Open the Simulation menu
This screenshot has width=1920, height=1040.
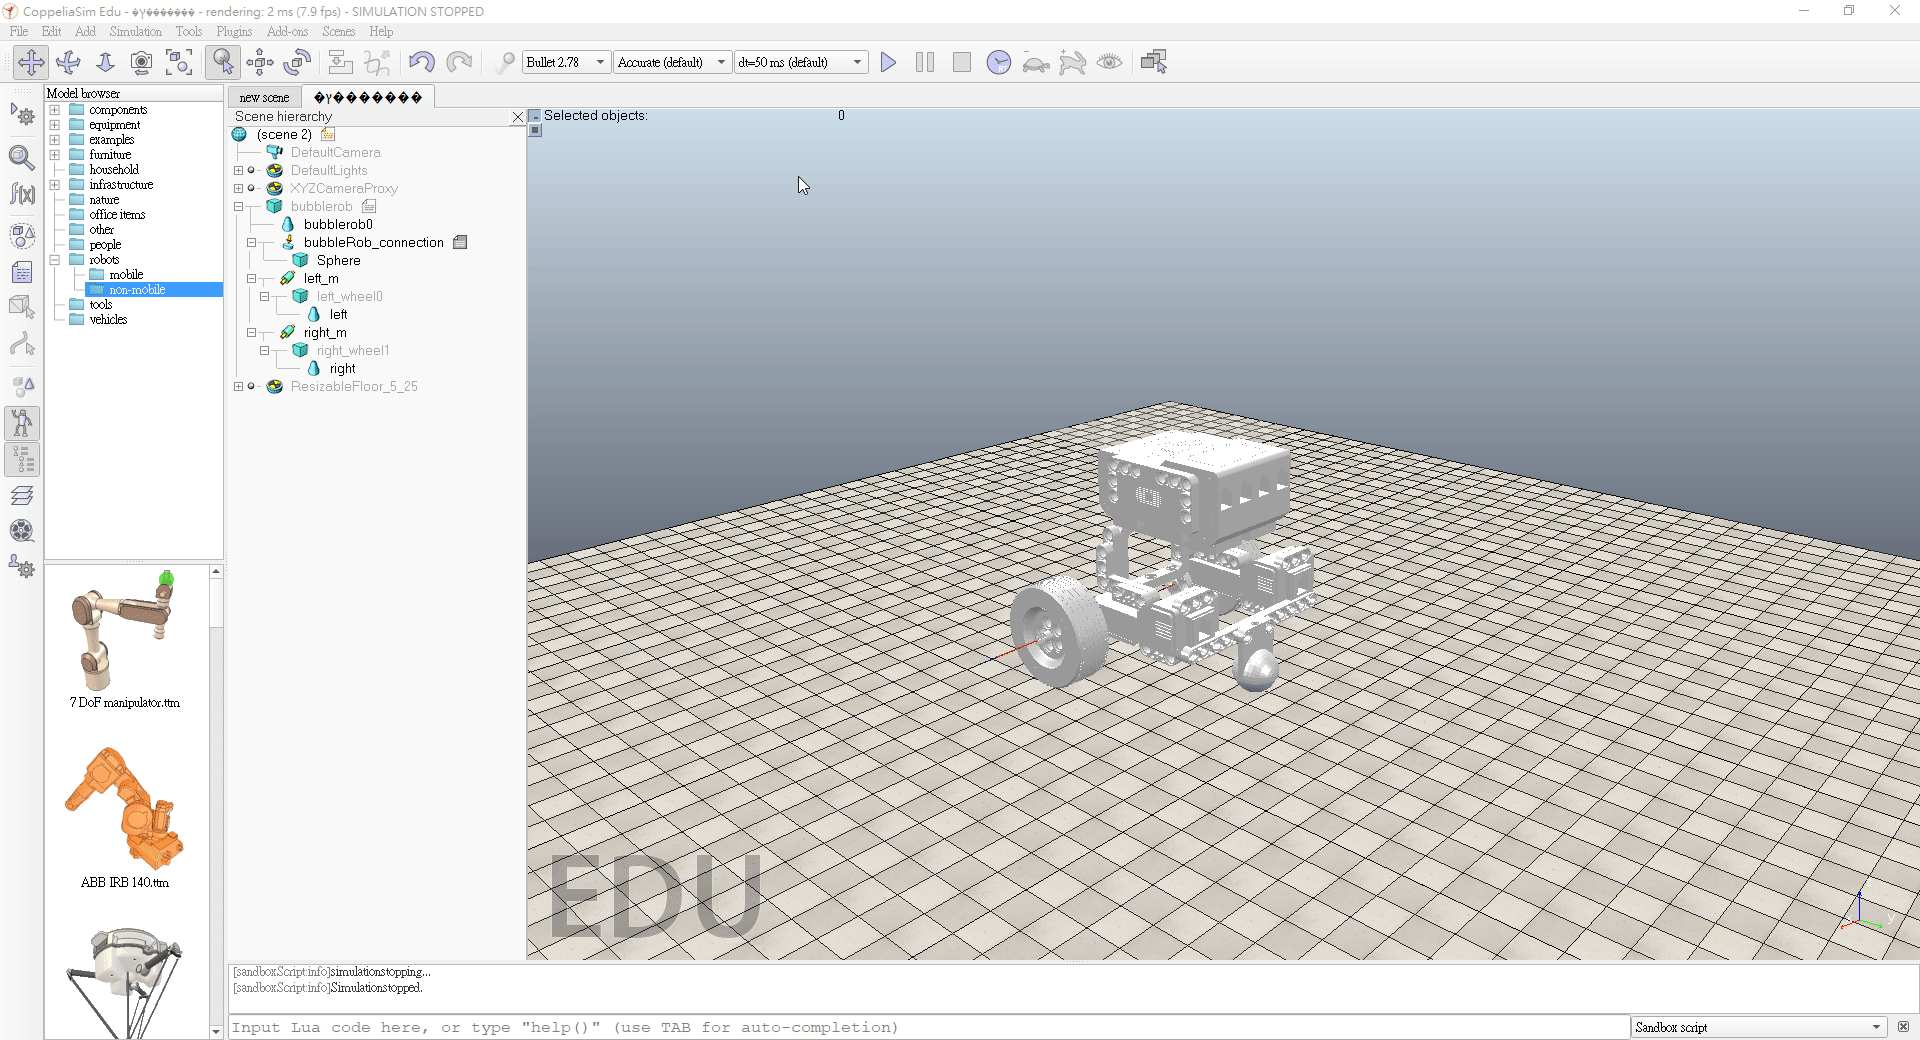[x=135, y=31]
